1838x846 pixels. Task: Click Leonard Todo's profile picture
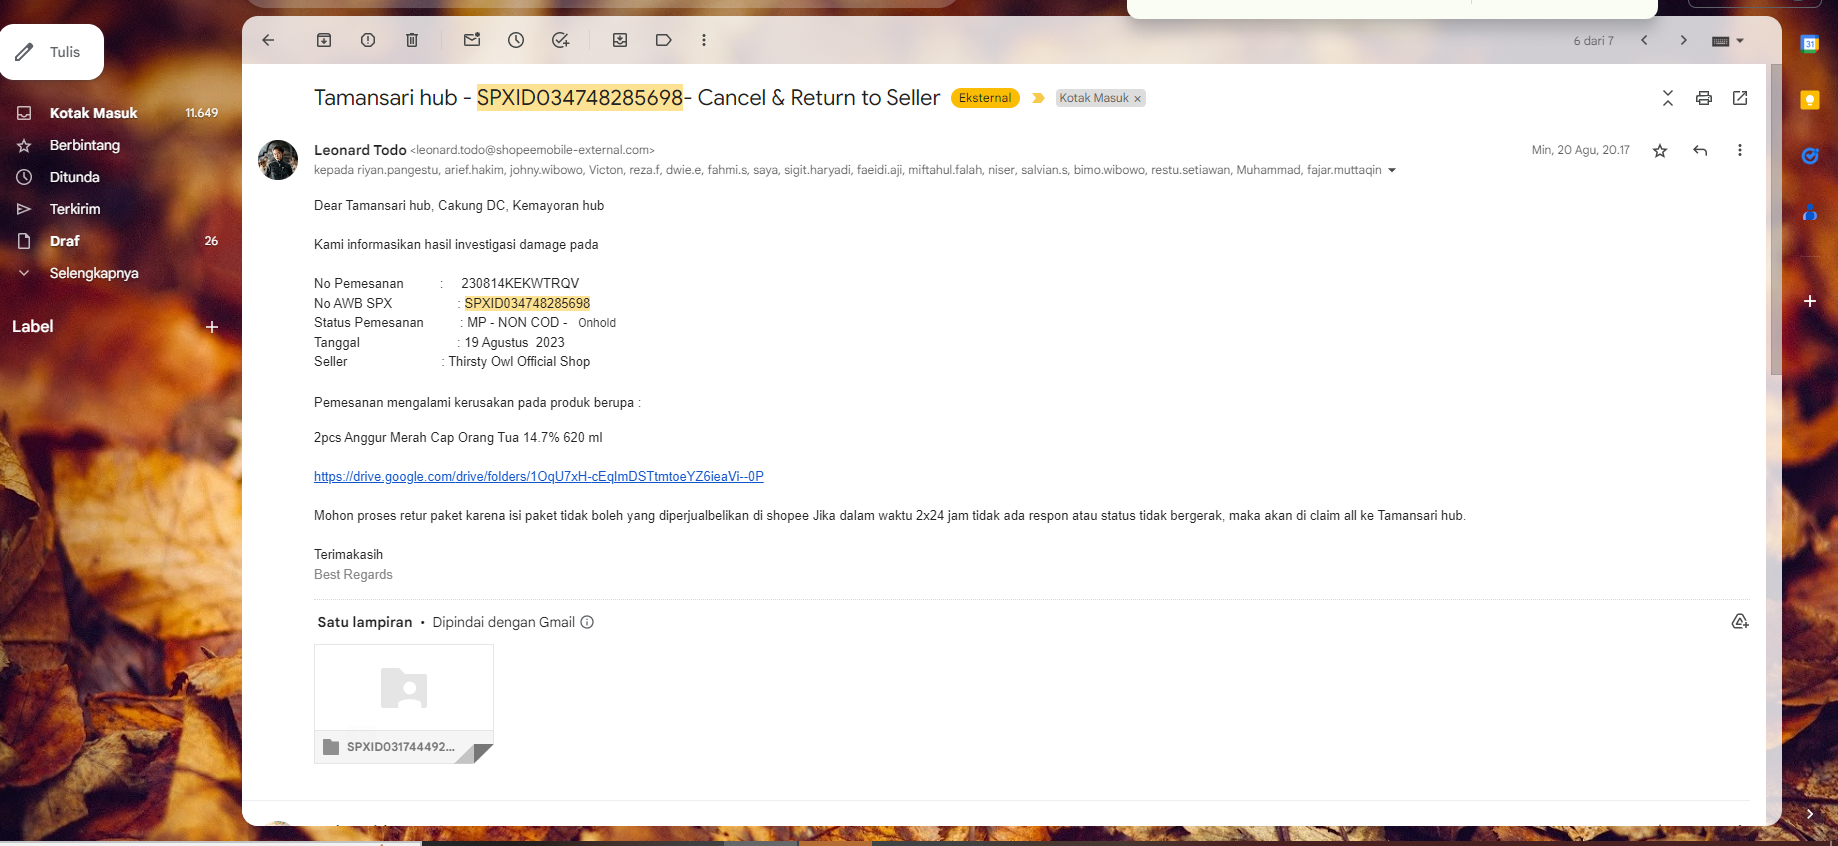(x=278, y=160)
